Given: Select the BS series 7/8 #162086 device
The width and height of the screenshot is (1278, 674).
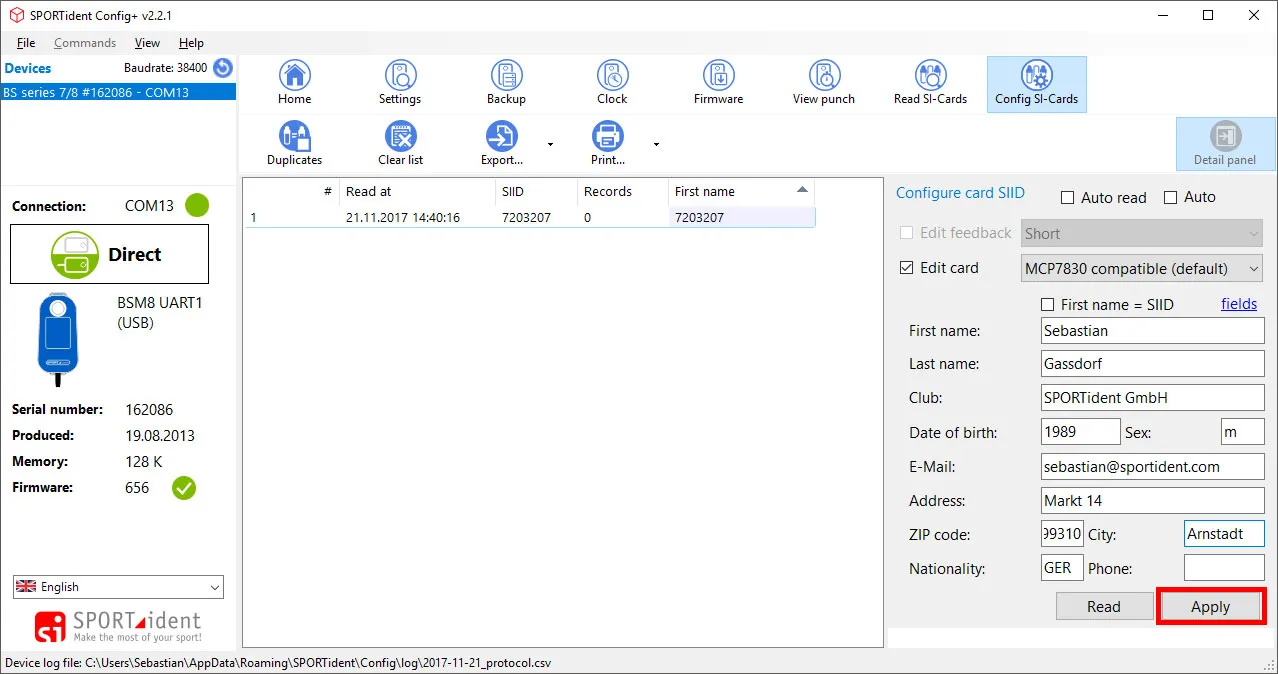Looking at the screenshot, I should point(118,92).
